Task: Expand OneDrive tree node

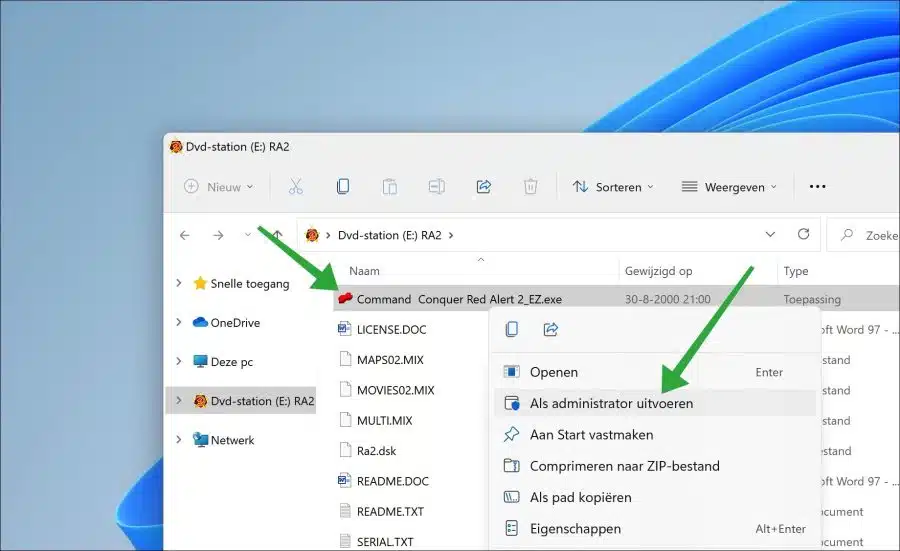Action: click(179, 322)
